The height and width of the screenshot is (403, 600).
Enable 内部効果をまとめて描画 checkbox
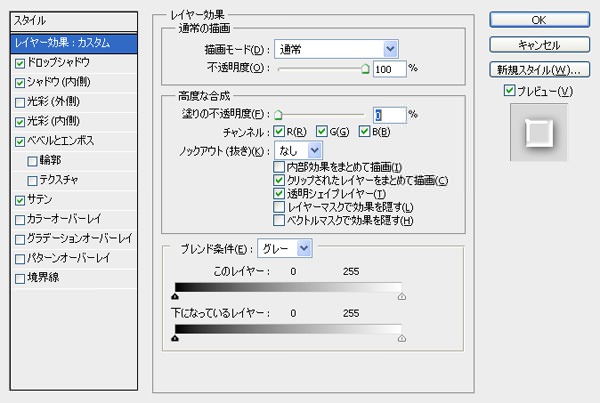click(x=279, y=166)
